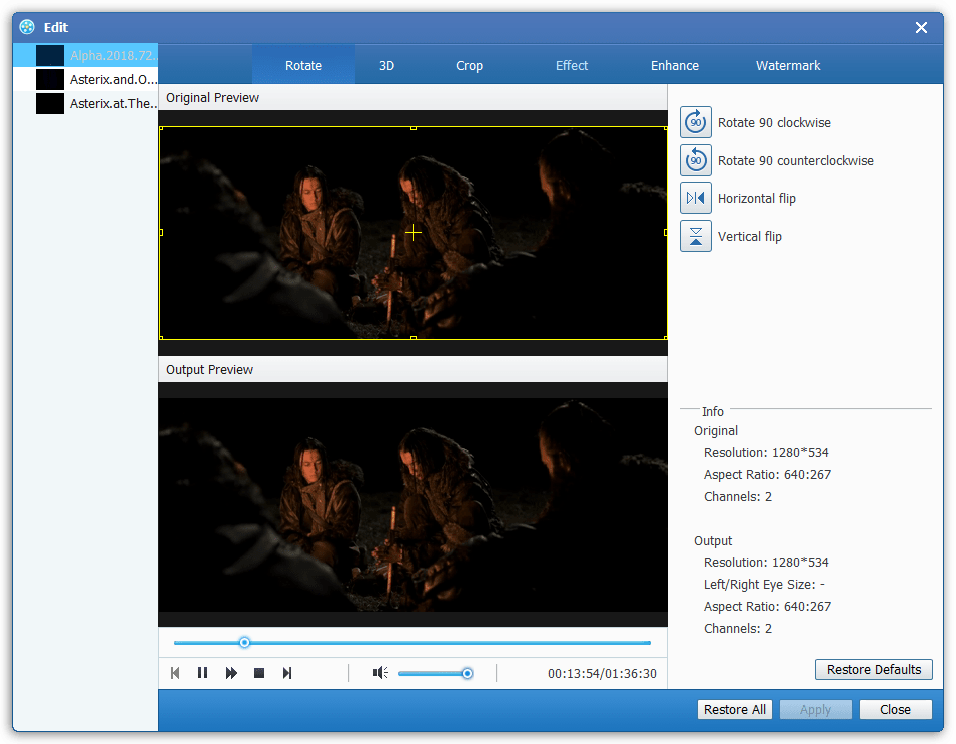The width and height of the screenshot is (956, 744).
Task: Click the Vertical flip label
Action: pyautogui.click(x=750, y=237)
